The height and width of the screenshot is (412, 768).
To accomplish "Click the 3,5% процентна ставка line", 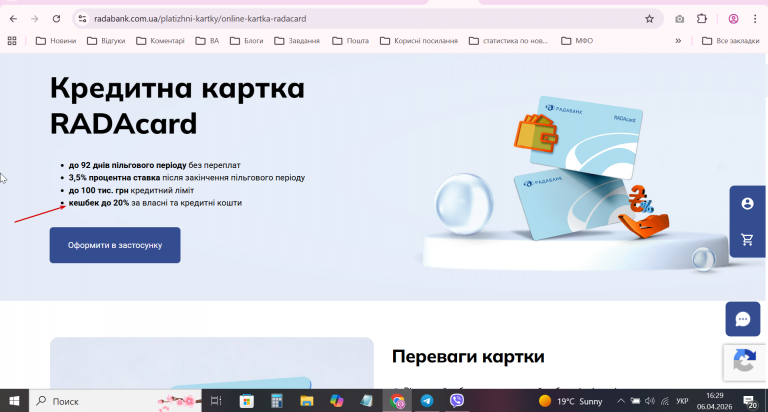I will coord(187,177).
